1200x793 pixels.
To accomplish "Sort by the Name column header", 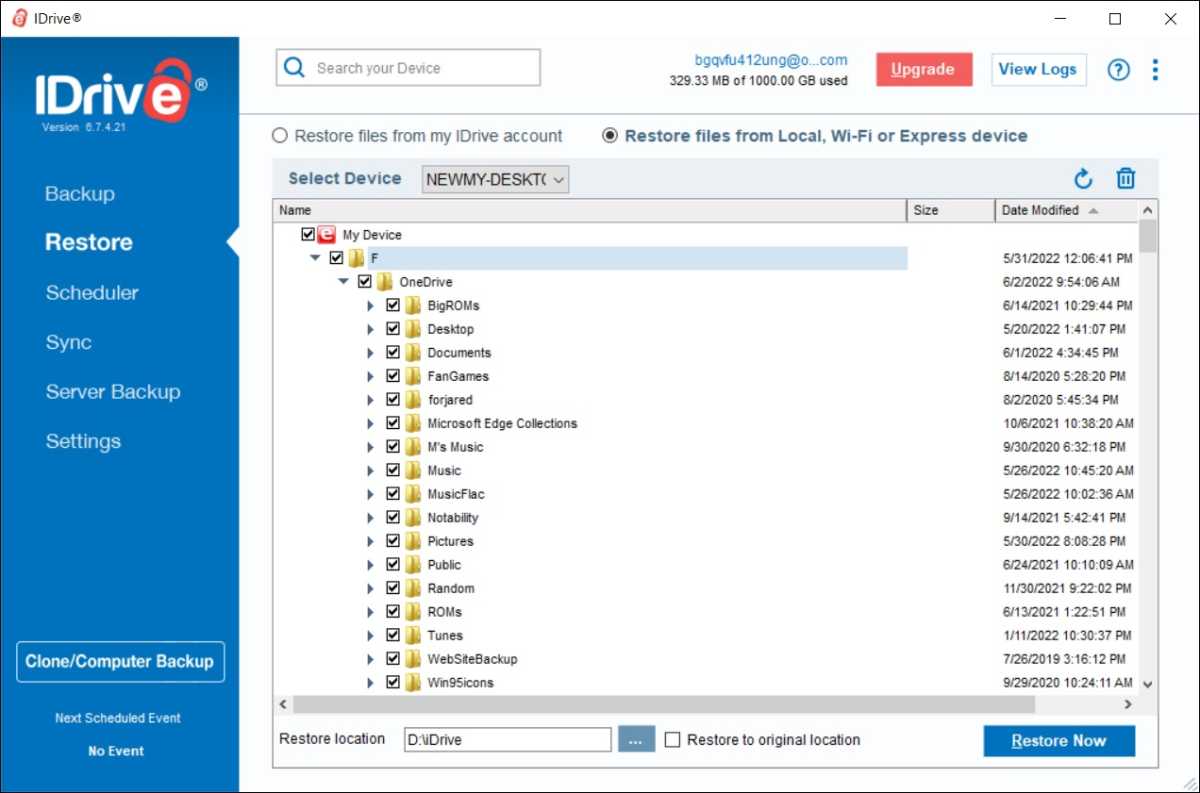I will 589,210.
